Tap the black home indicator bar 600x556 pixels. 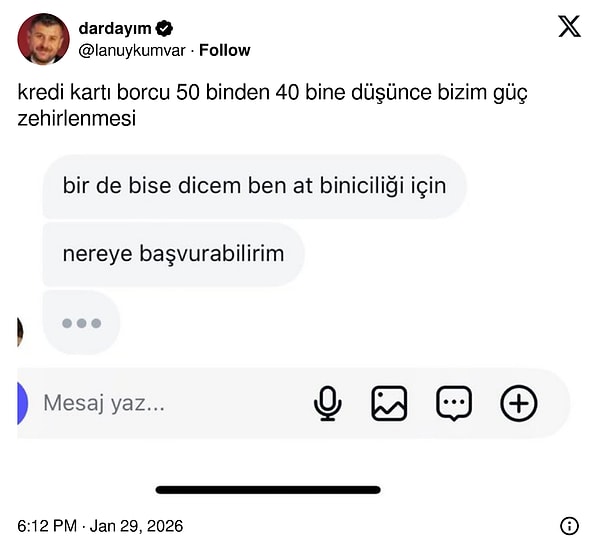point(268,490)
